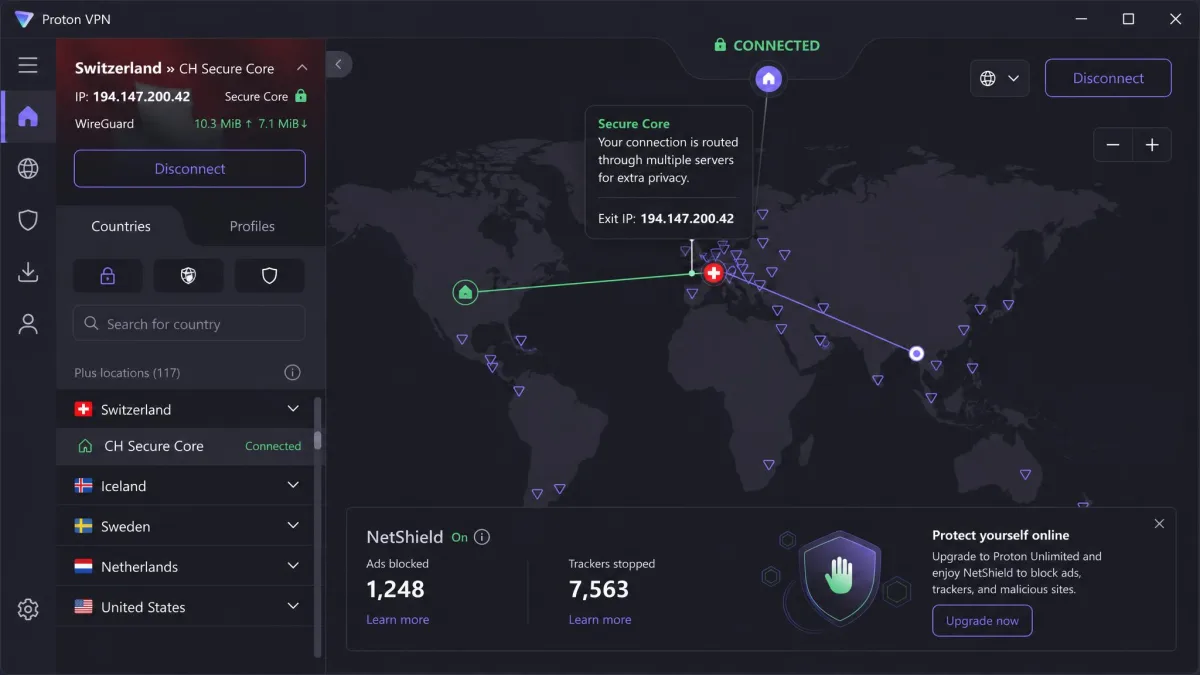
Task: Open the globe Countries sidebar icon
Action: [28, 169]
